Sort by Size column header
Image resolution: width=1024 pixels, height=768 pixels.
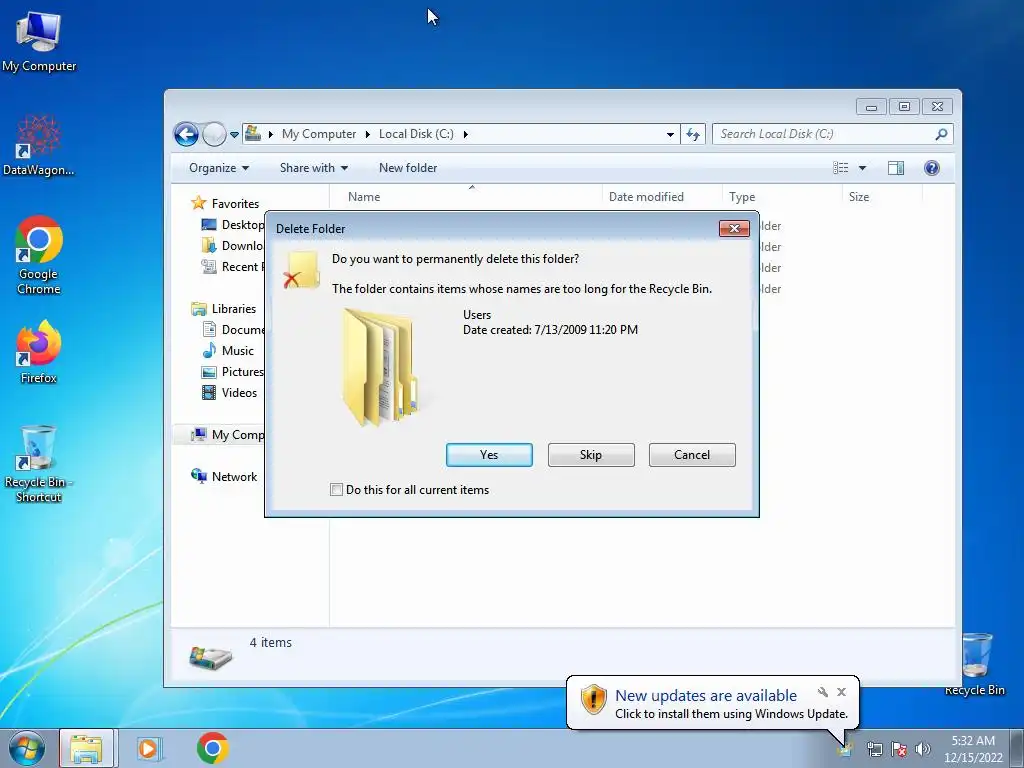[859, 197]
